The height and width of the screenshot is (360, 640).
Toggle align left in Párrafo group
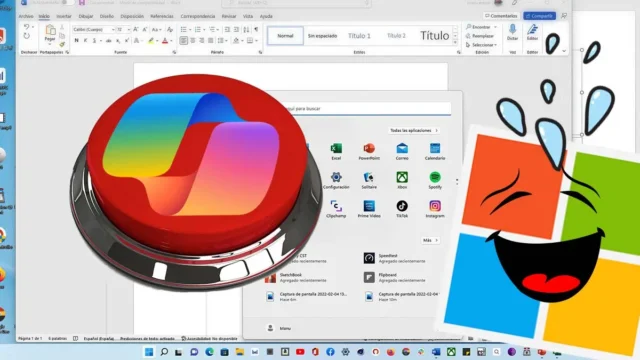pos(184,40)
